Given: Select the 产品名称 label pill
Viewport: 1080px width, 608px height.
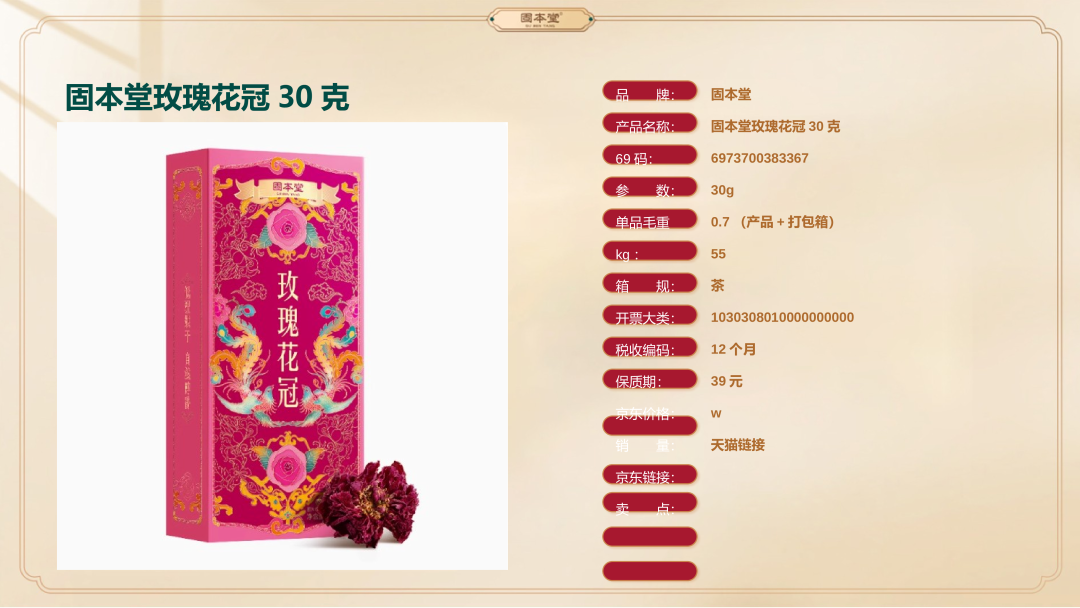Looking at the screenshot, I should click(650, 123).
